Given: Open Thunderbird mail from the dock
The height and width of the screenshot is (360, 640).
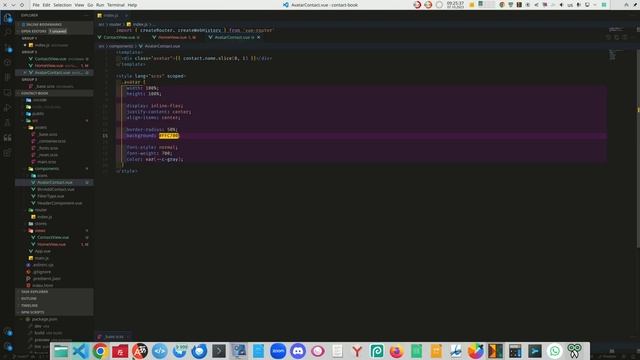Looking at the screenshot, I should [199, 351].
